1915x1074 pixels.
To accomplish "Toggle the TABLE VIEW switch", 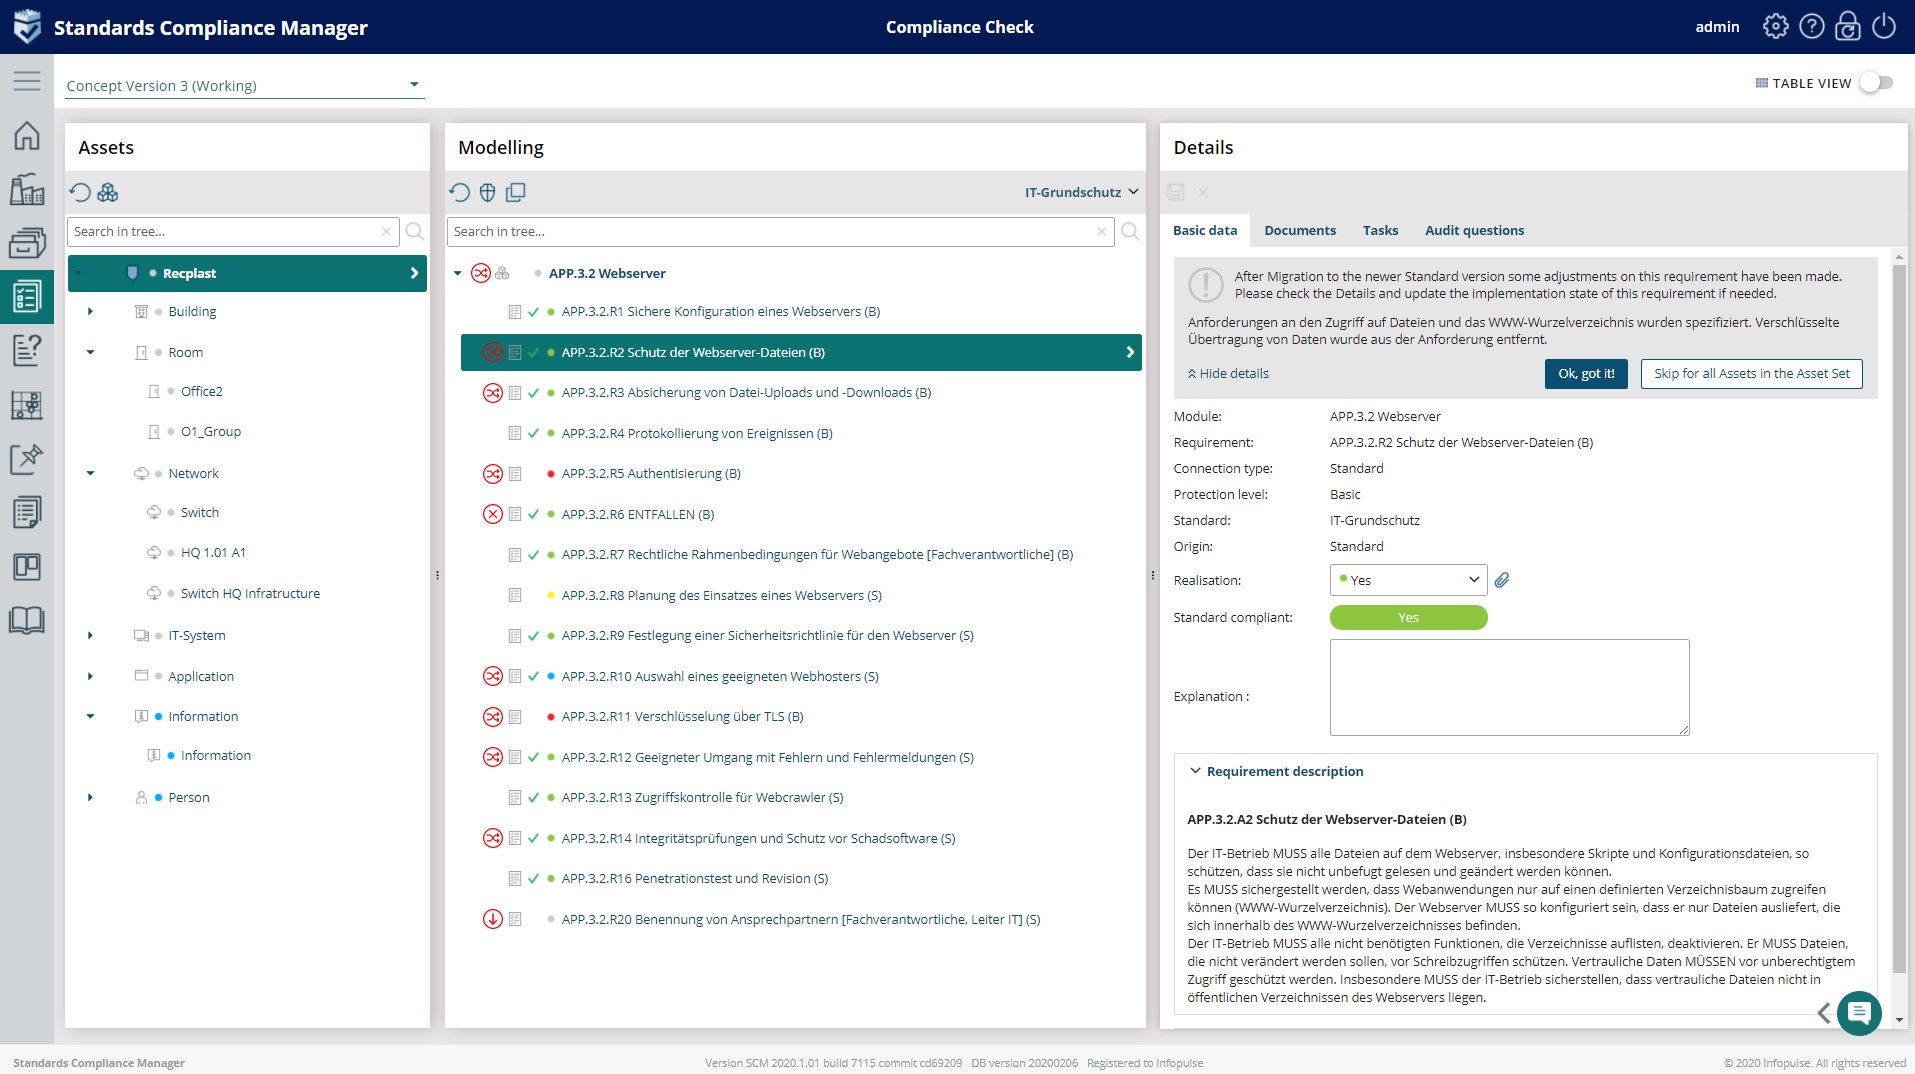I will 1876,83.
